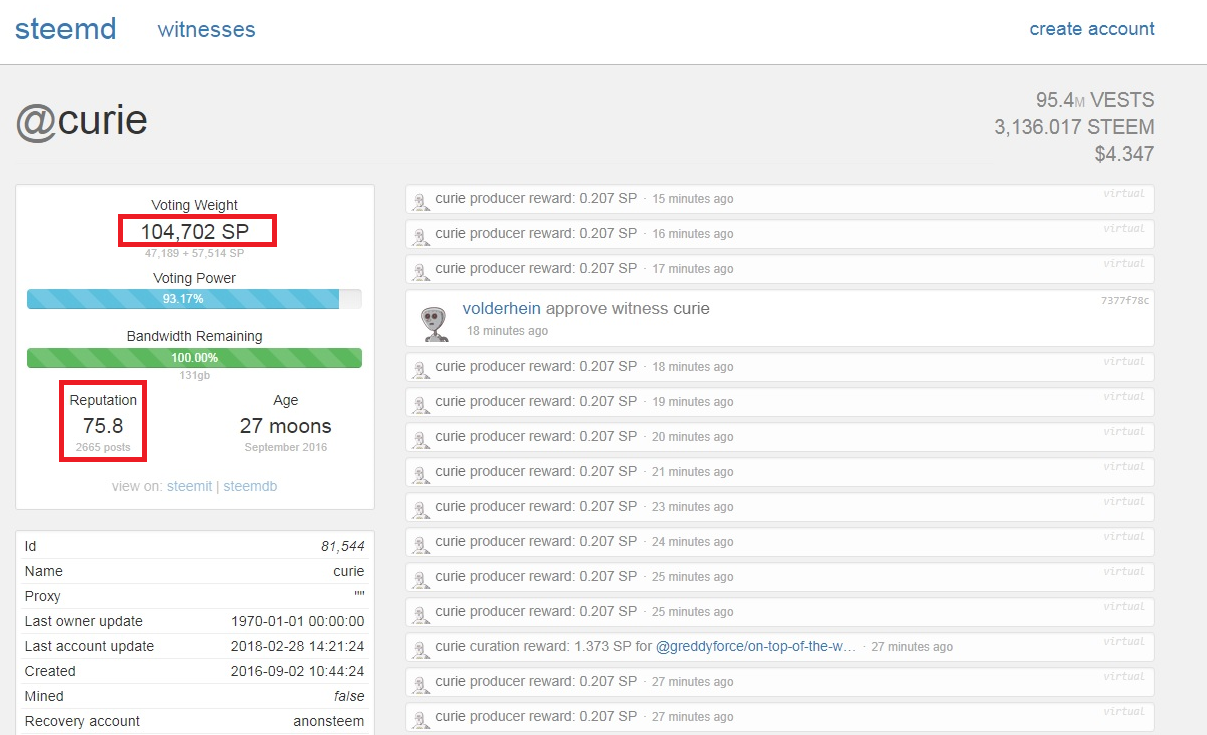1207x735 pixels.
Task: Select the @curie account heading
Action: (x=81, y=121)
